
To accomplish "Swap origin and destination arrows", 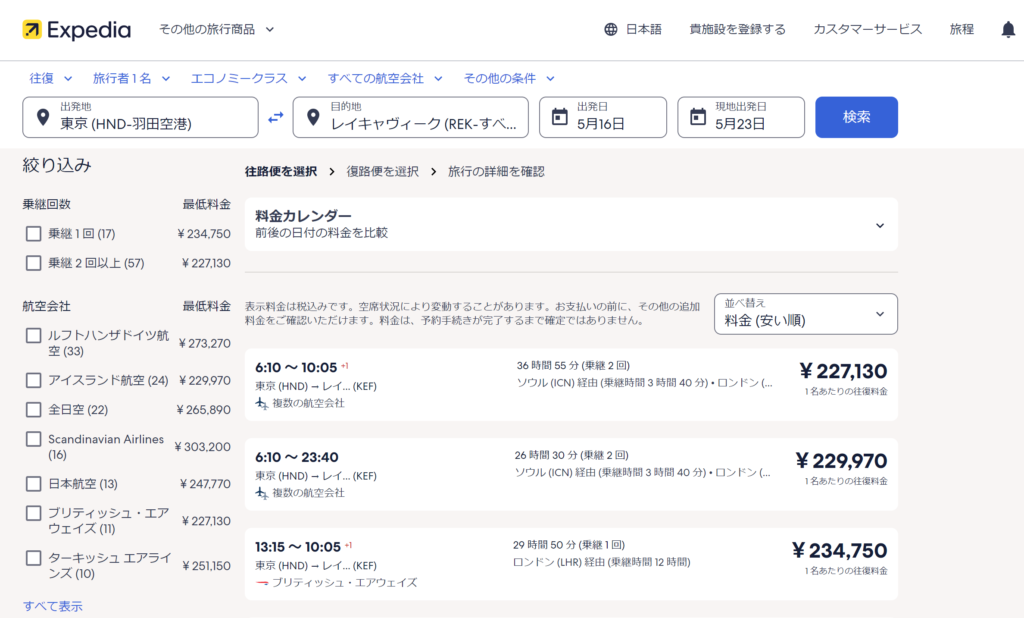I will click(x=276, y=117).
